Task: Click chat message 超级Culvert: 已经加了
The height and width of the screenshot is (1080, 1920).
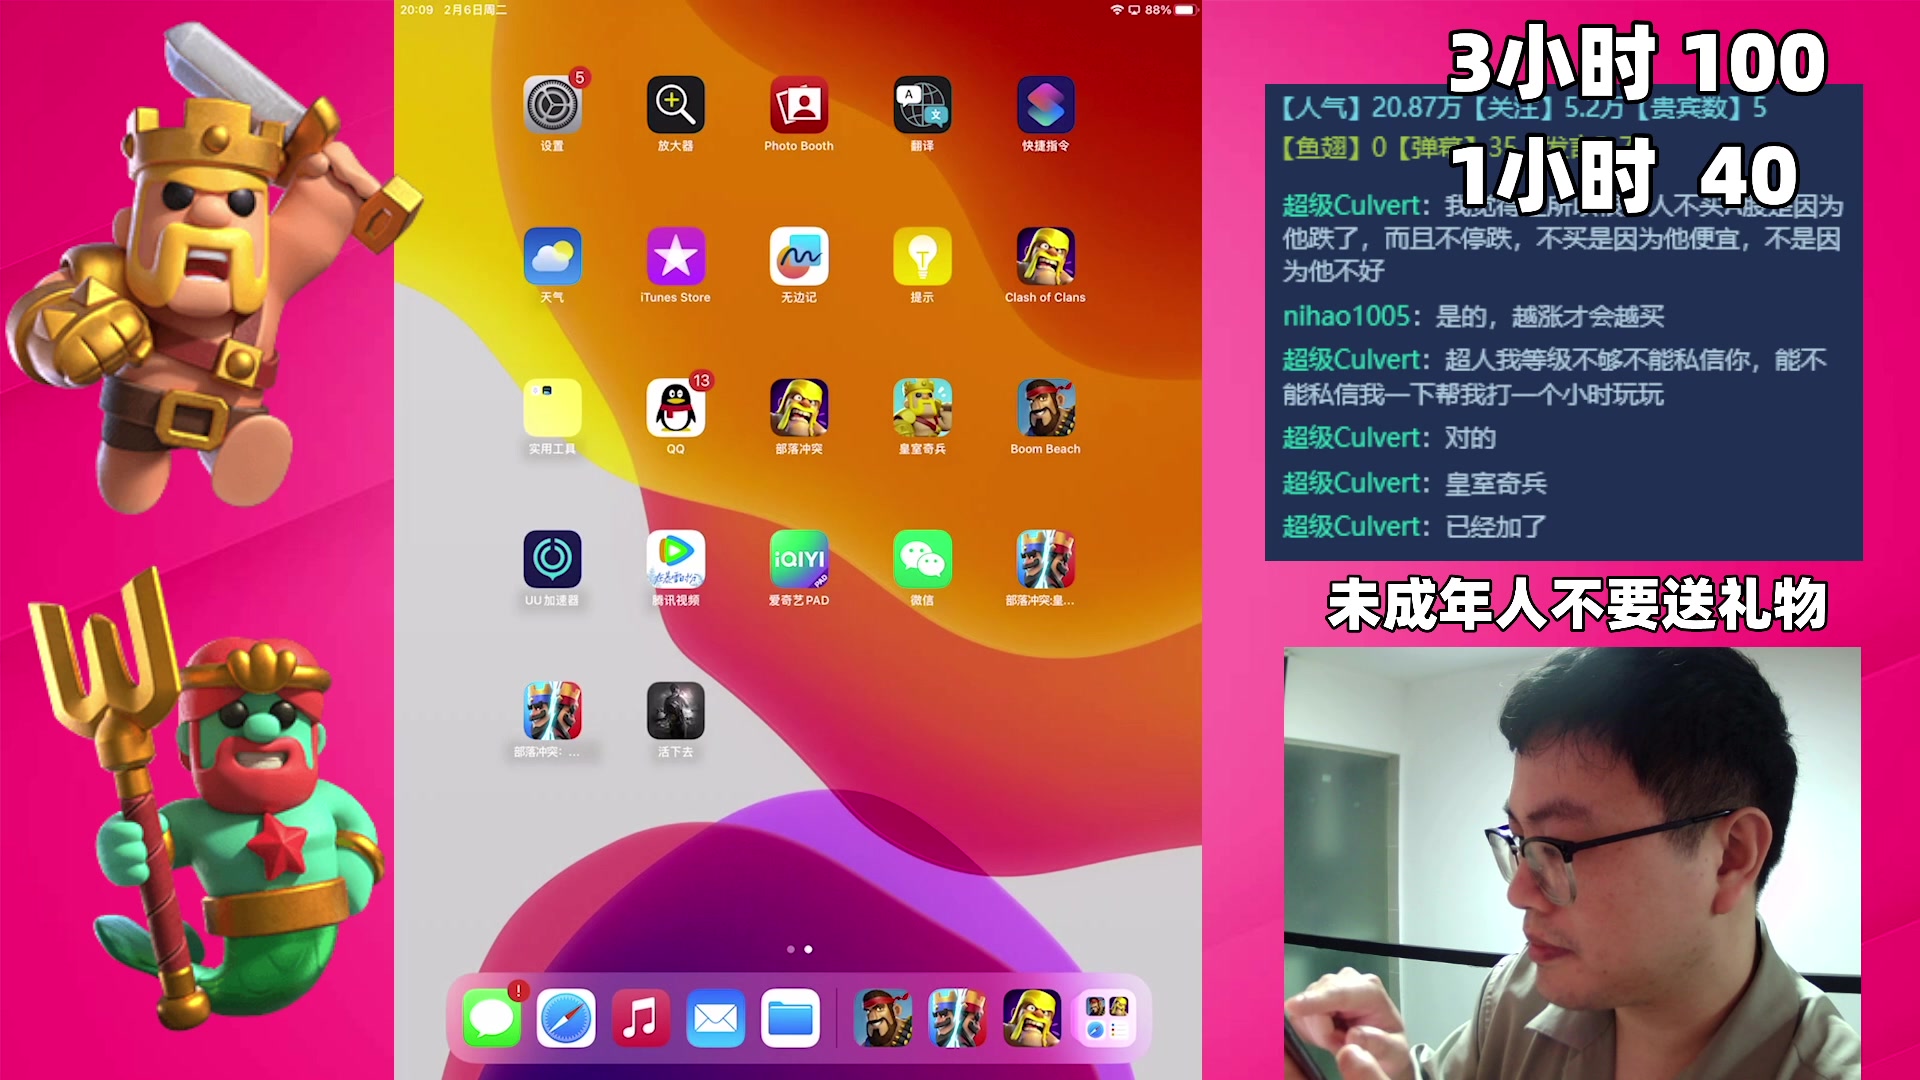Action: pos(1414,526)
